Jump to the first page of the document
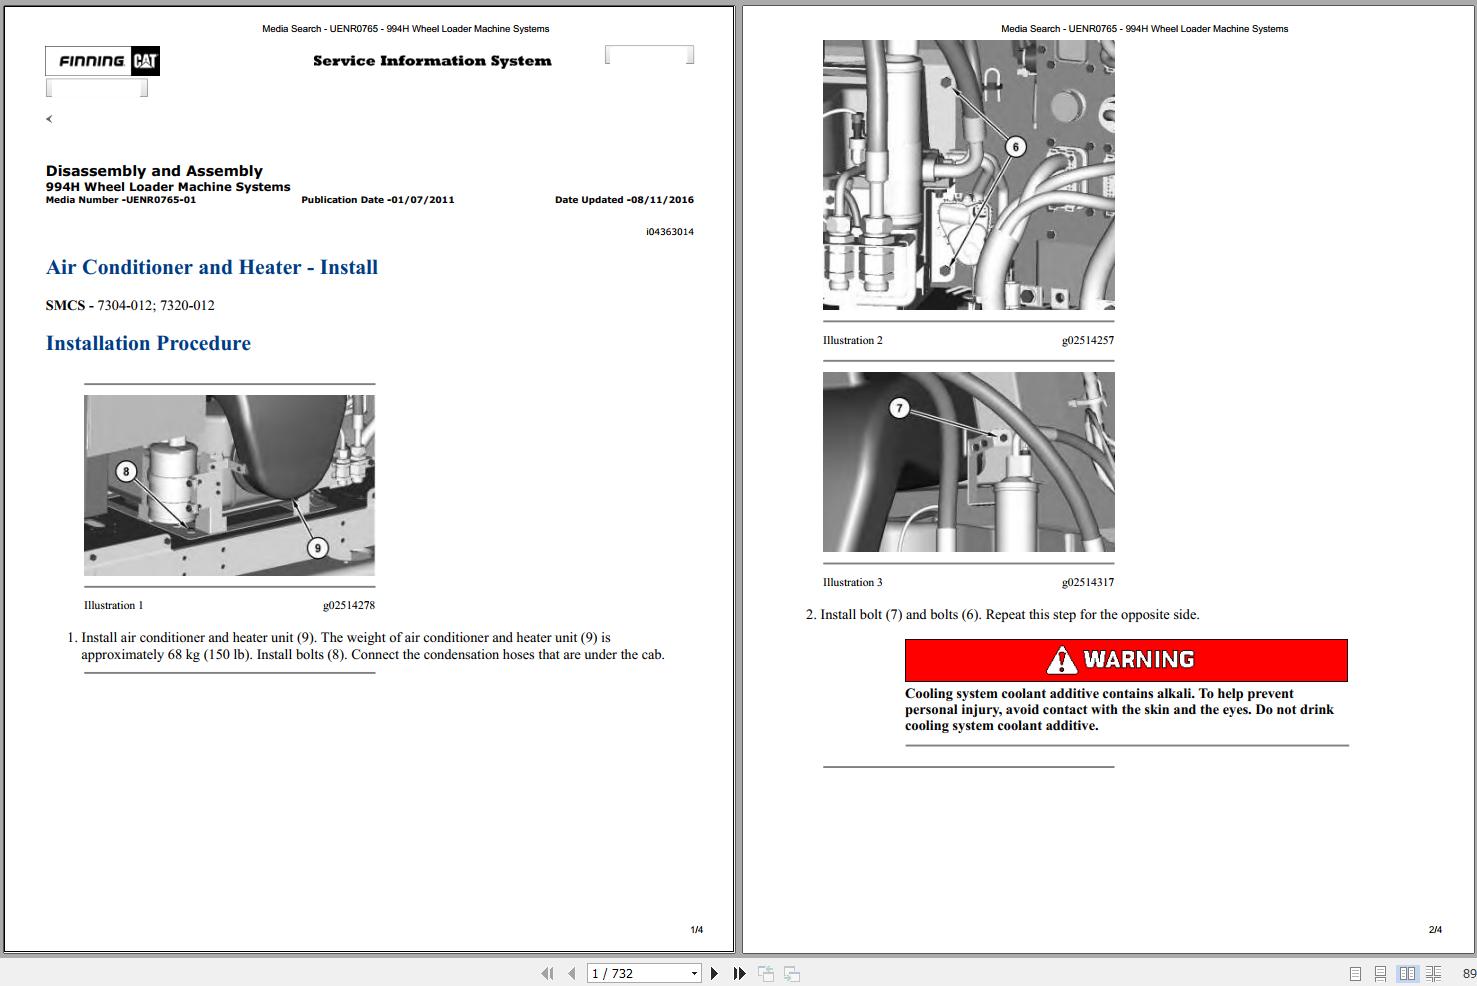The image size is (1477, 986). [548, 972]
